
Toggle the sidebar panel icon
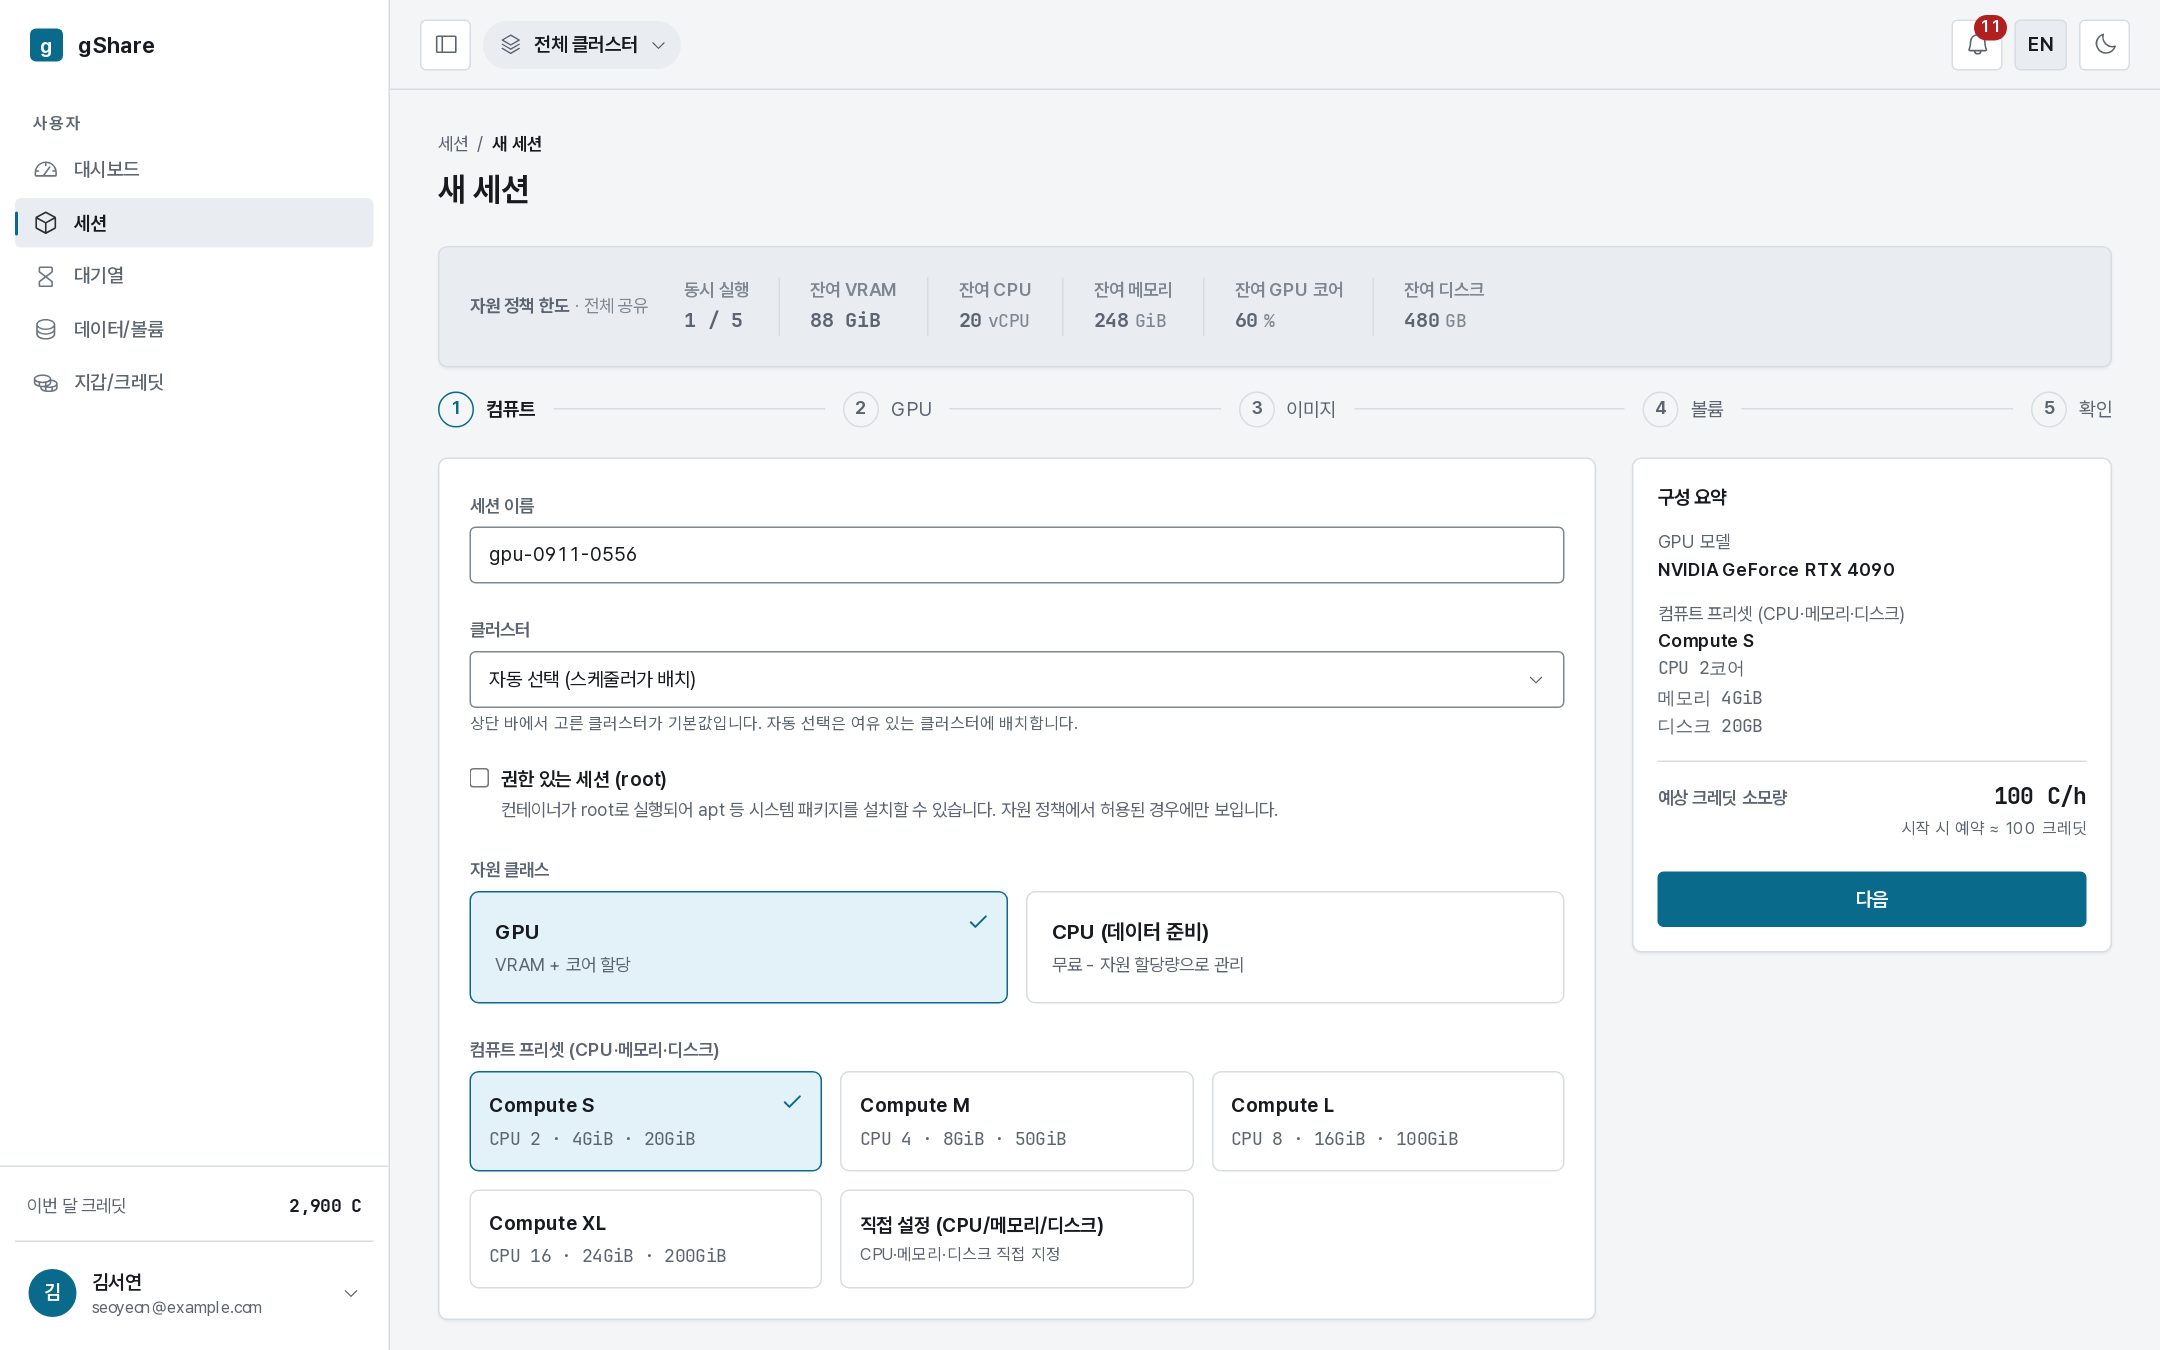[446, 45]
